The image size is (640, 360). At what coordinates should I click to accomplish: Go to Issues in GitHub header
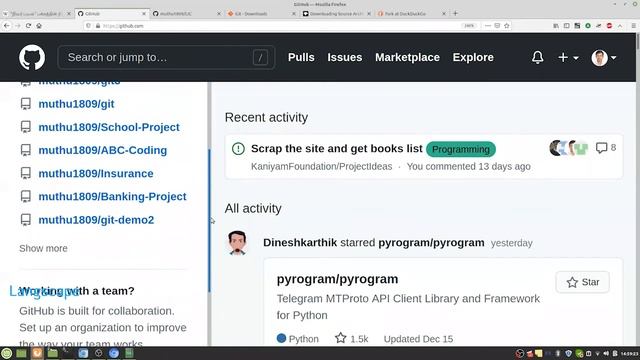(344, 58)
